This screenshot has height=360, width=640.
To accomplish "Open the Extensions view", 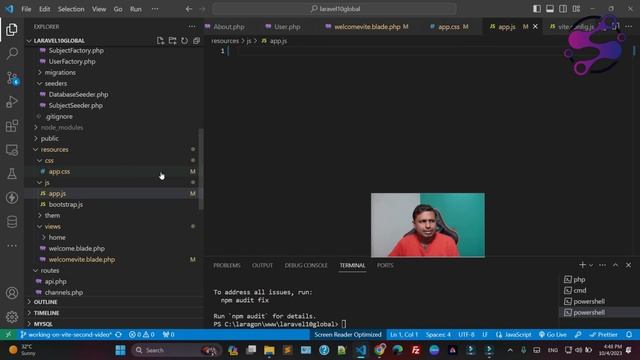I will pos(12,126).
